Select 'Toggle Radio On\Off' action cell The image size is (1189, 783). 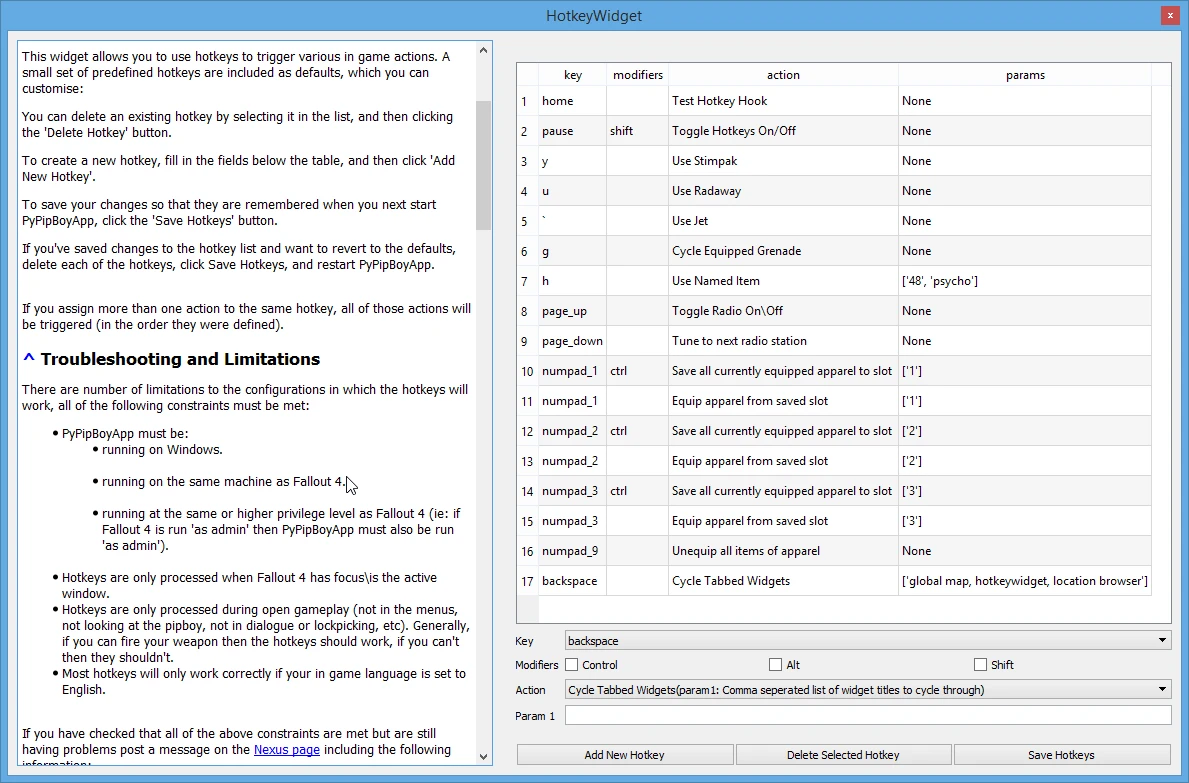click(x=783, y=311)
